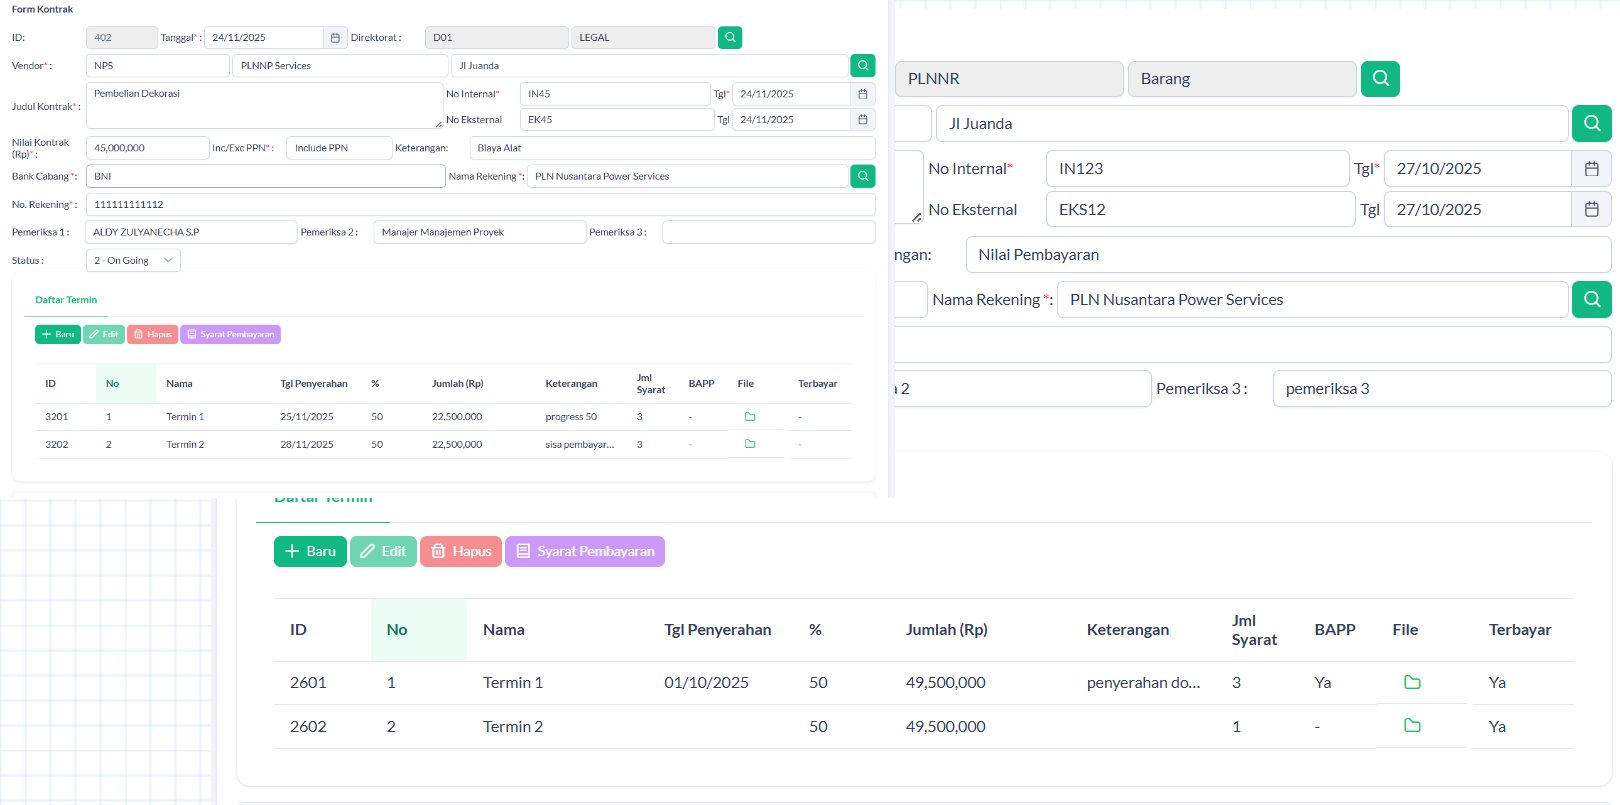Click the Edit button above row 3201
1620x805 pixels.
point(103,335)
